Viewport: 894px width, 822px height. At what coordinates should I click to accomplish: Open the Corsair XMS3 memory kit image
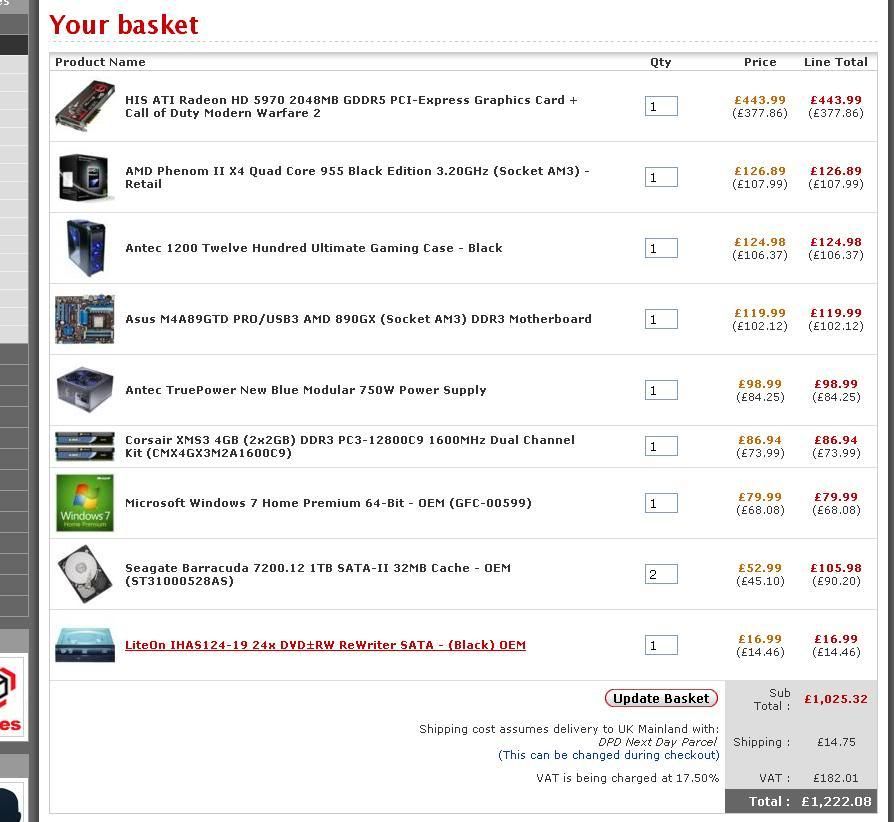pos(85,446)
